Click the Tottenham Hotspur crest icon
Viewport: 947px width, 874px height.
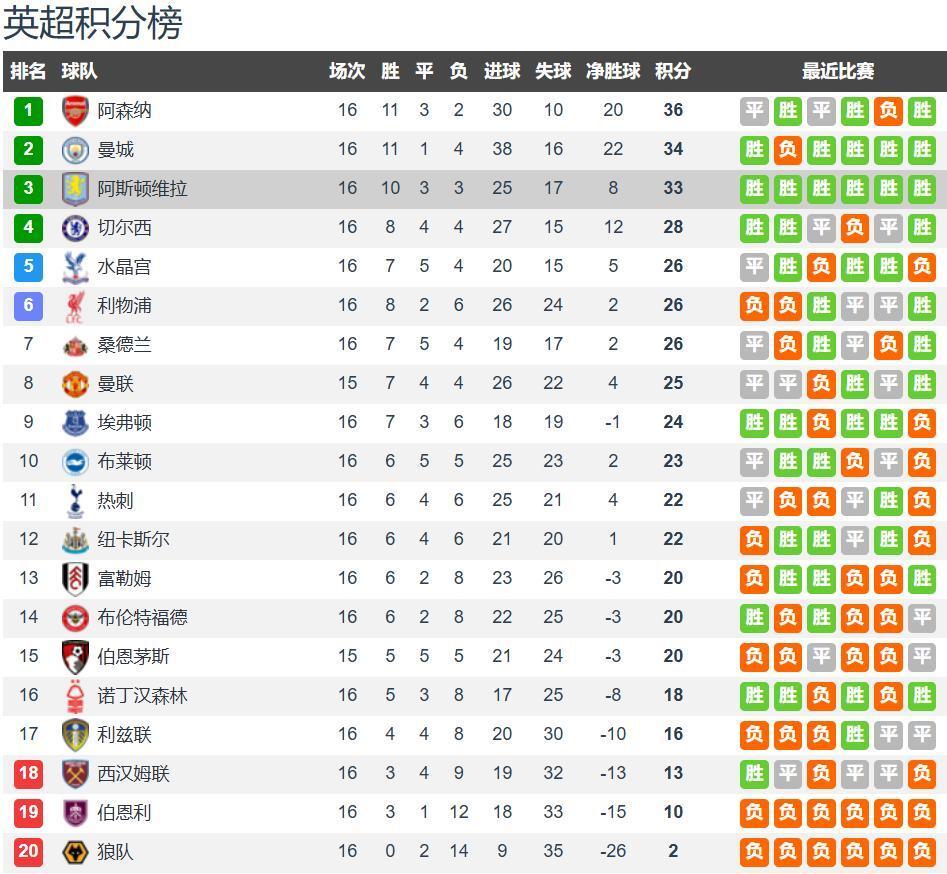point(75,500)
